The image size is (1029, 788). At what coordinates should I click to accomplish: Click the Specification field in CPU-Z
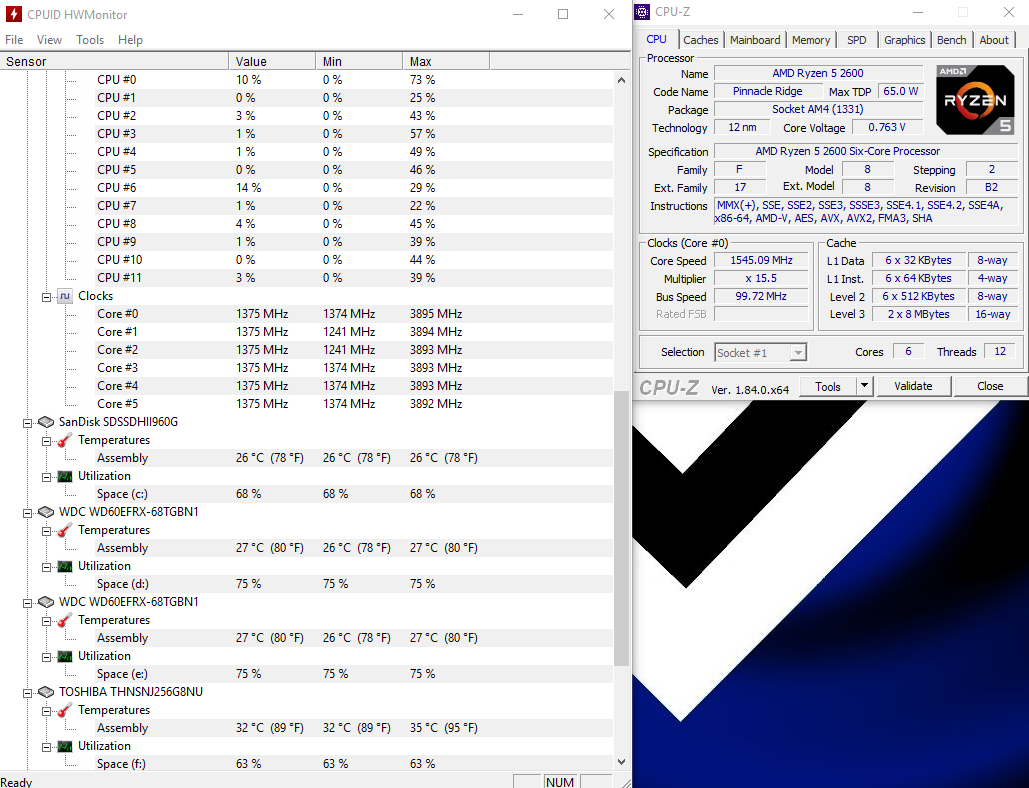click(x=866, y=152)
